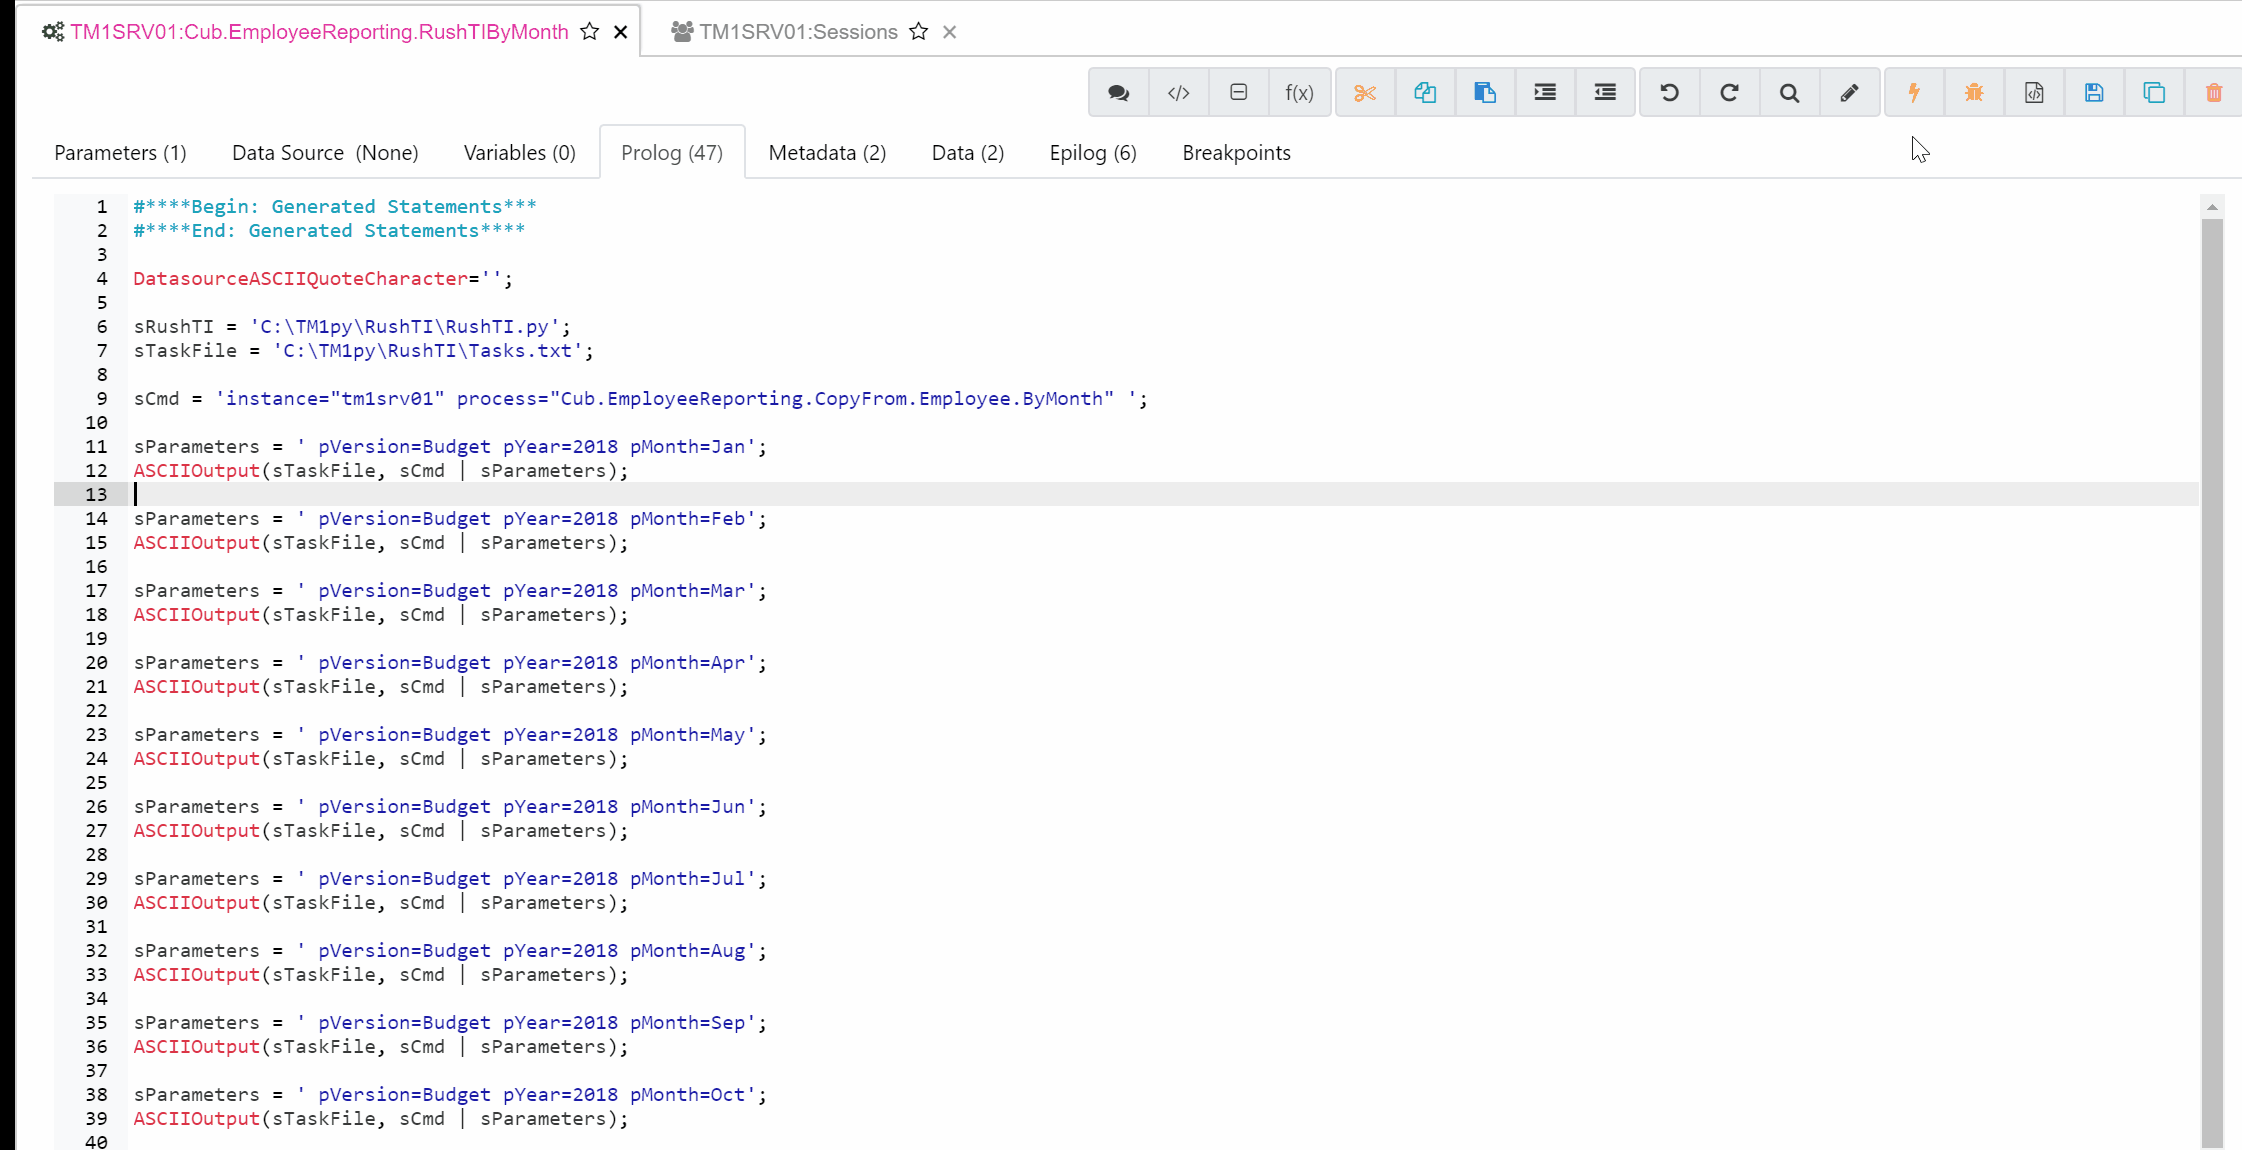
Task: Switch to the Epilog (6) tab
Action: coord(1092,153)
